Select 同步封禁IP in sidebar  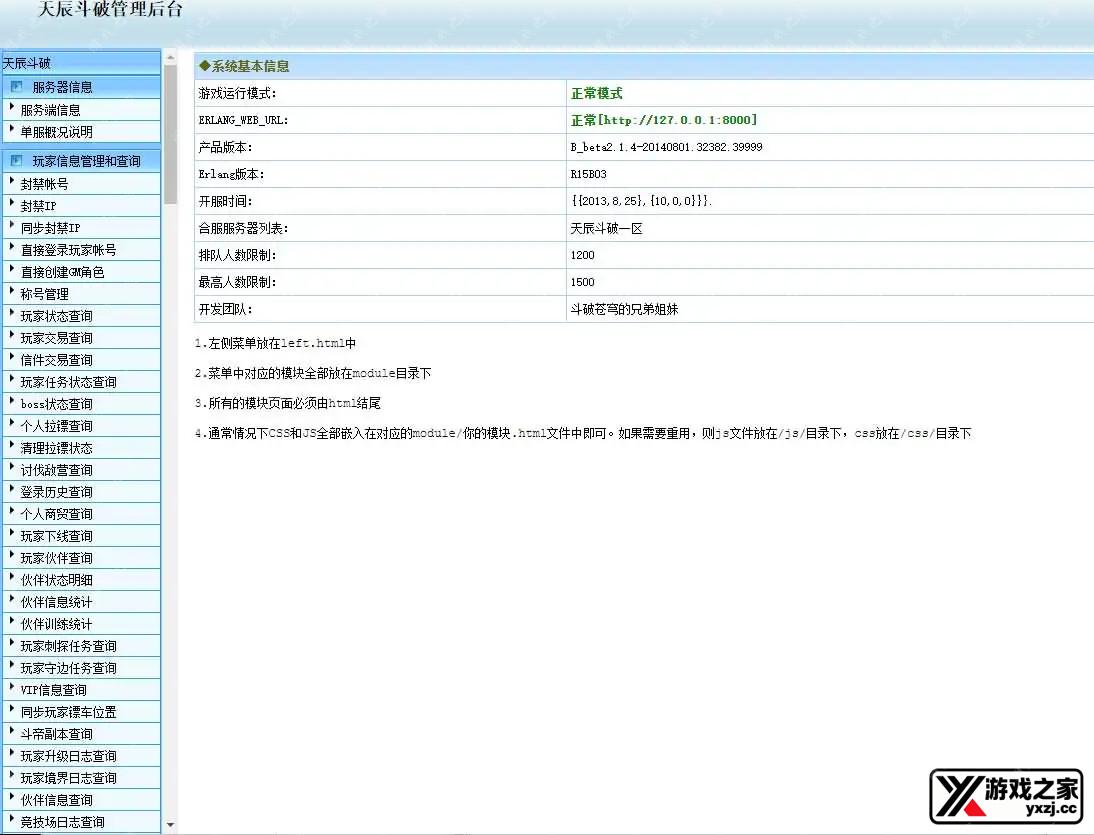point(50,228)
